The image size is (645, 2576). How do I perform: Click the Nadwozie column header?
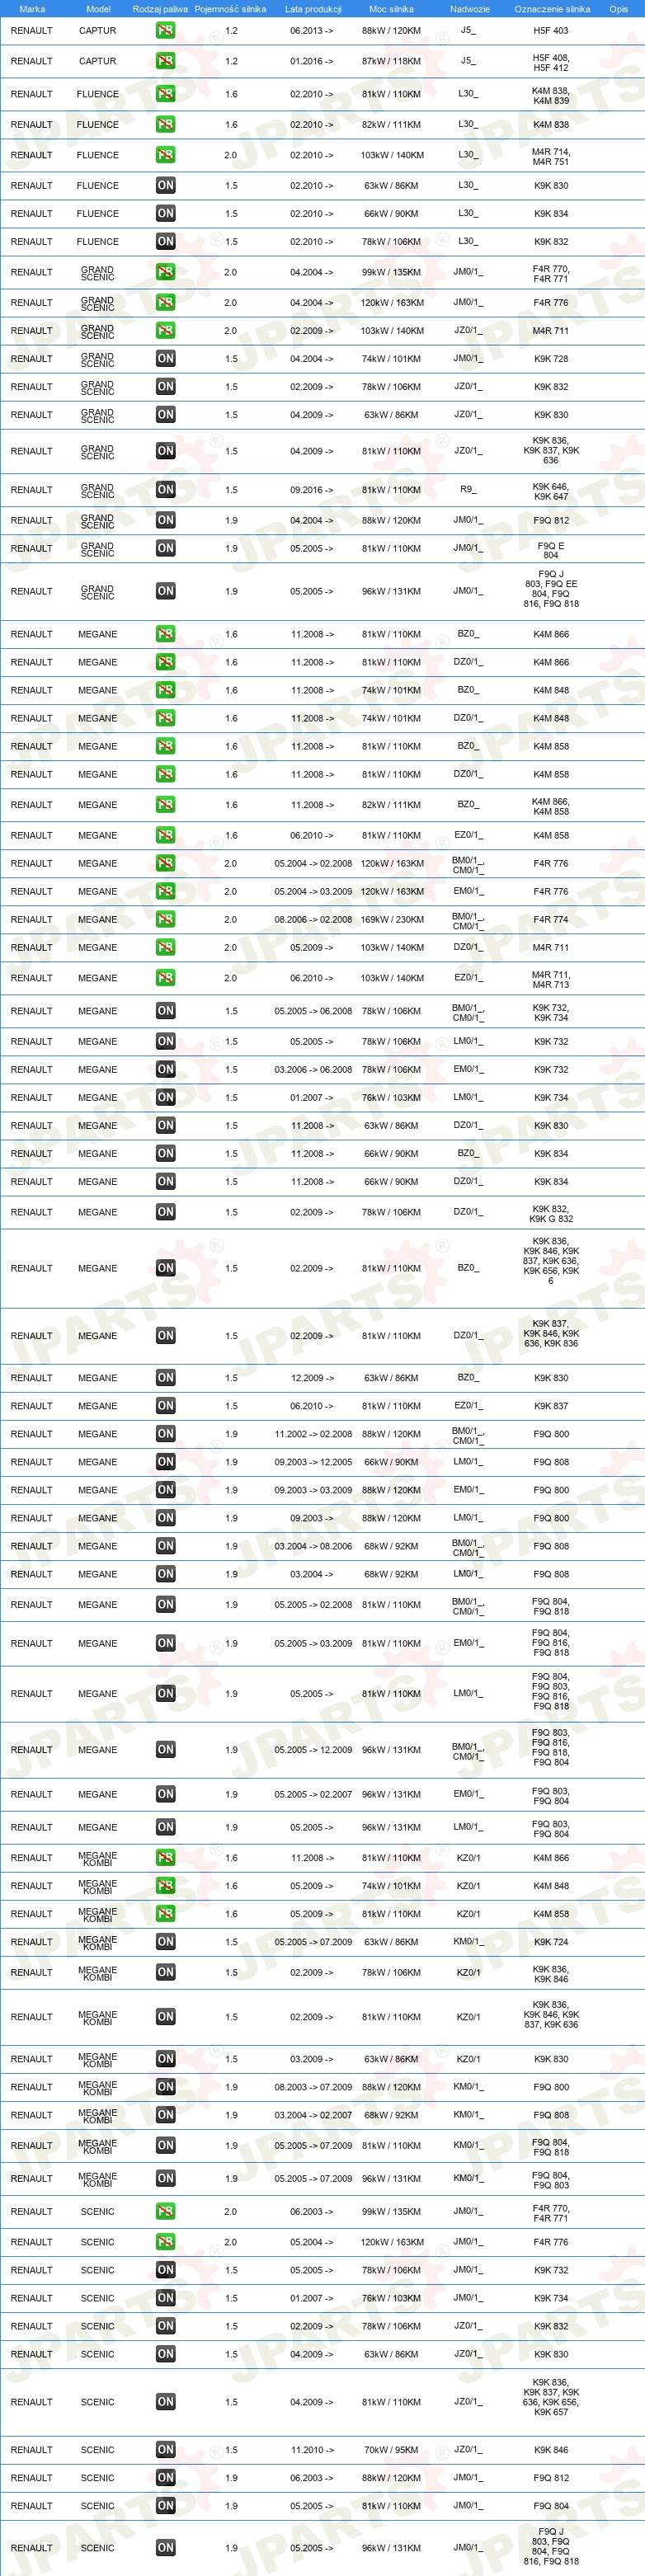coord(470,9)
